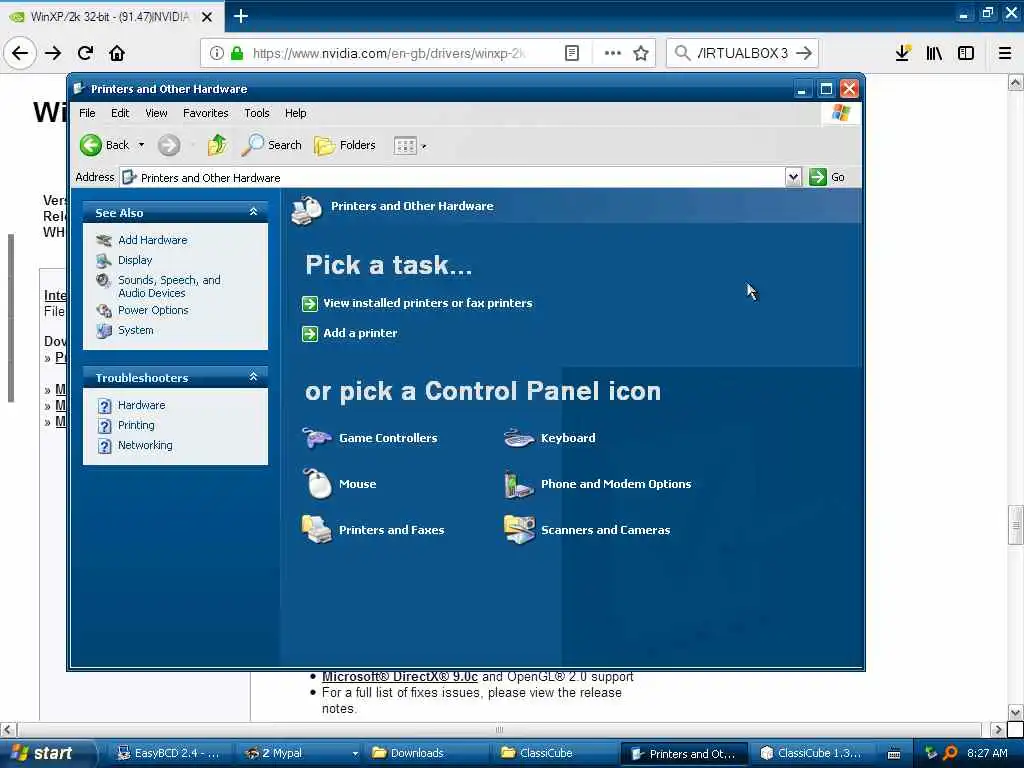Image resolution: width=1024 pixels, height=768 pixels.
Task: Click the Microsoft DirectX 9.0c link
Action: (x=400, y=677)
